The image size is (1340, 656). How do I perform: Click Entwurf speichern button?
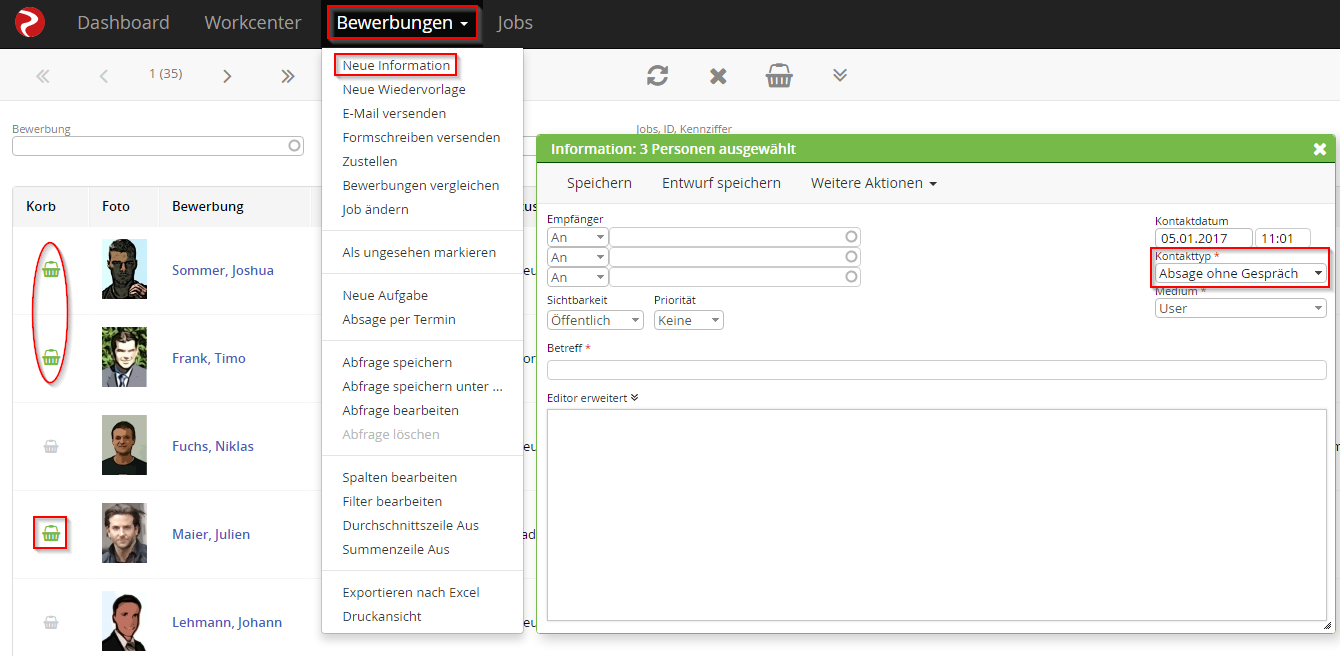coord(721,183)
